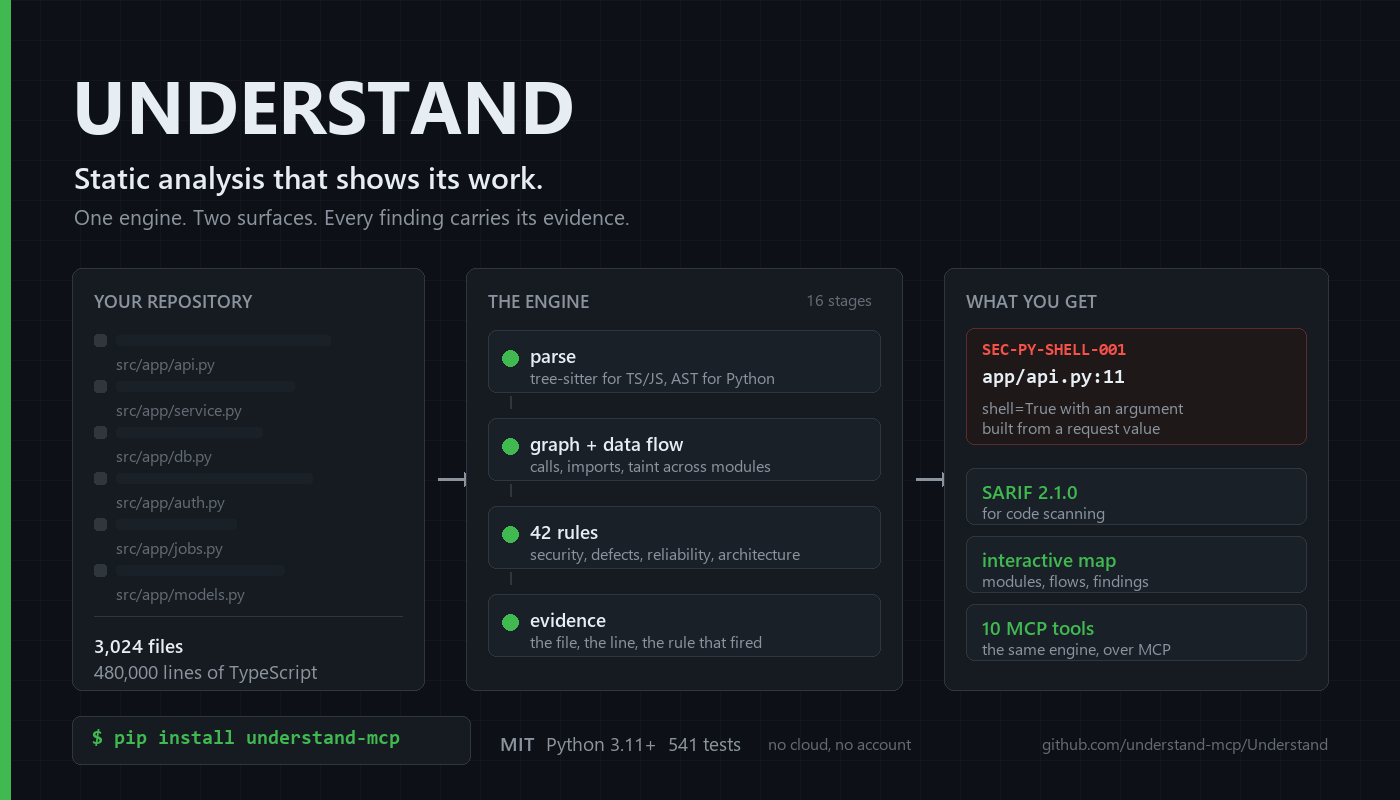Select the src/app/db.py file name
The image size is (1400, 800).
164,457
